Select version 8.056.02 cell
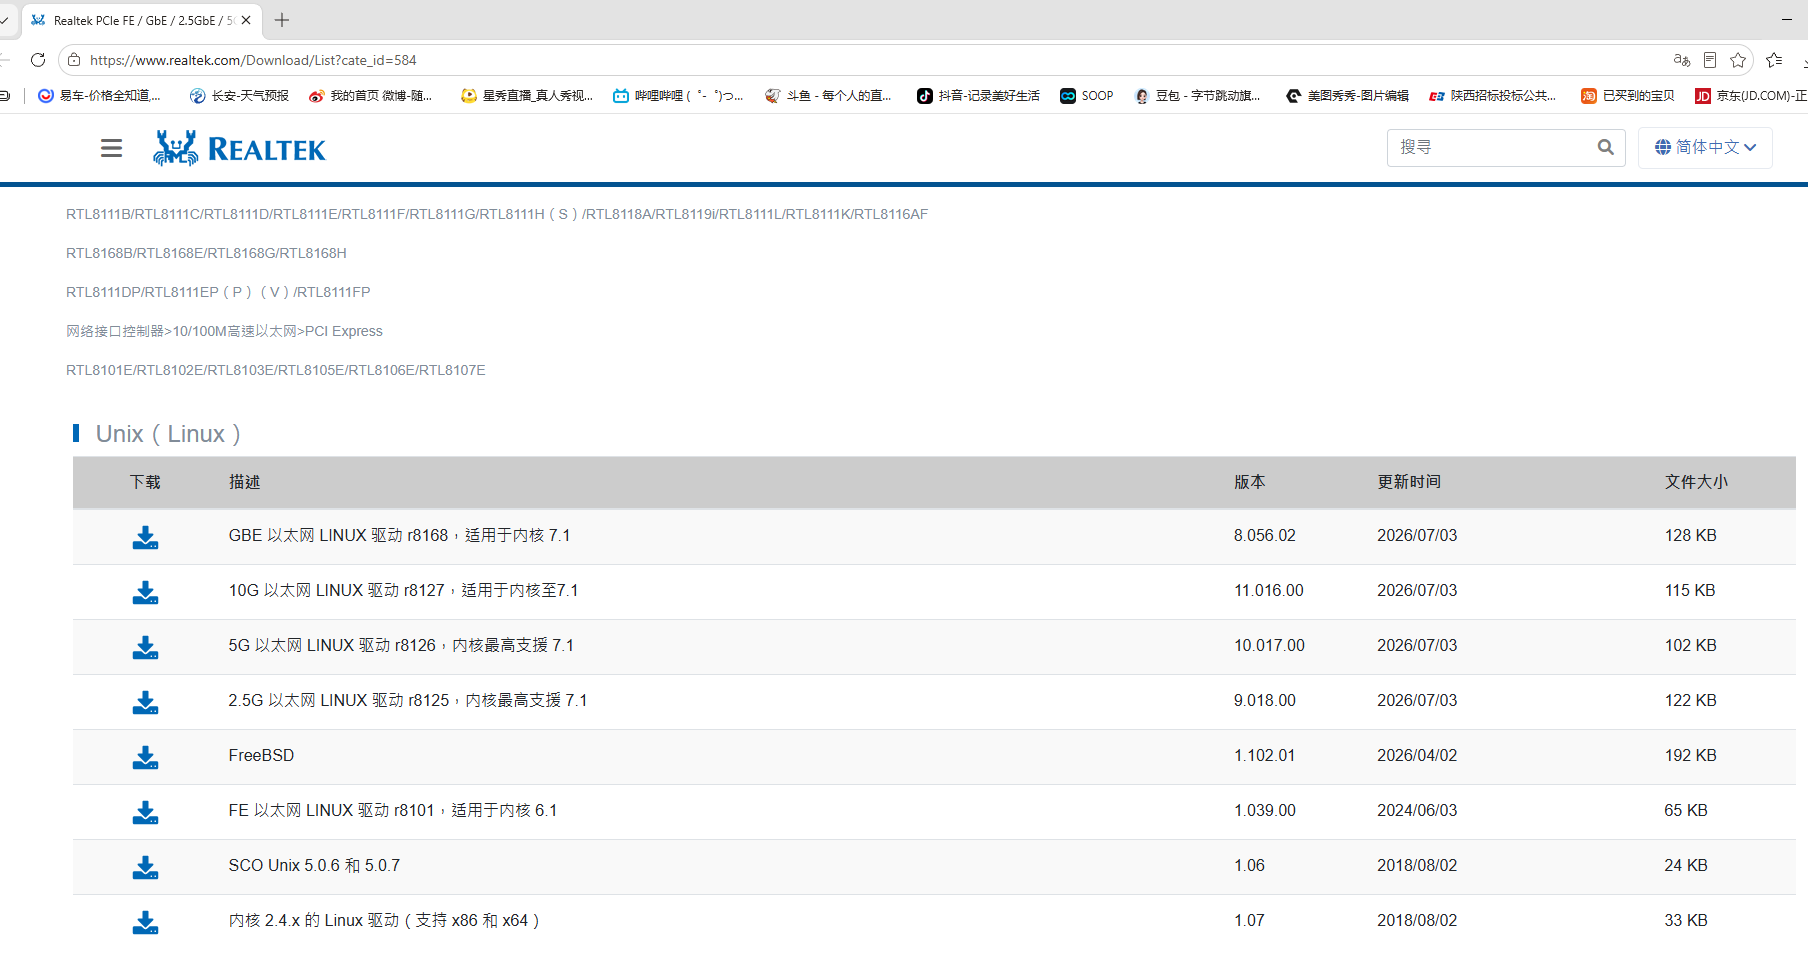The height and width of the screenshot is (969, 1808). (x=1264, y=535)
